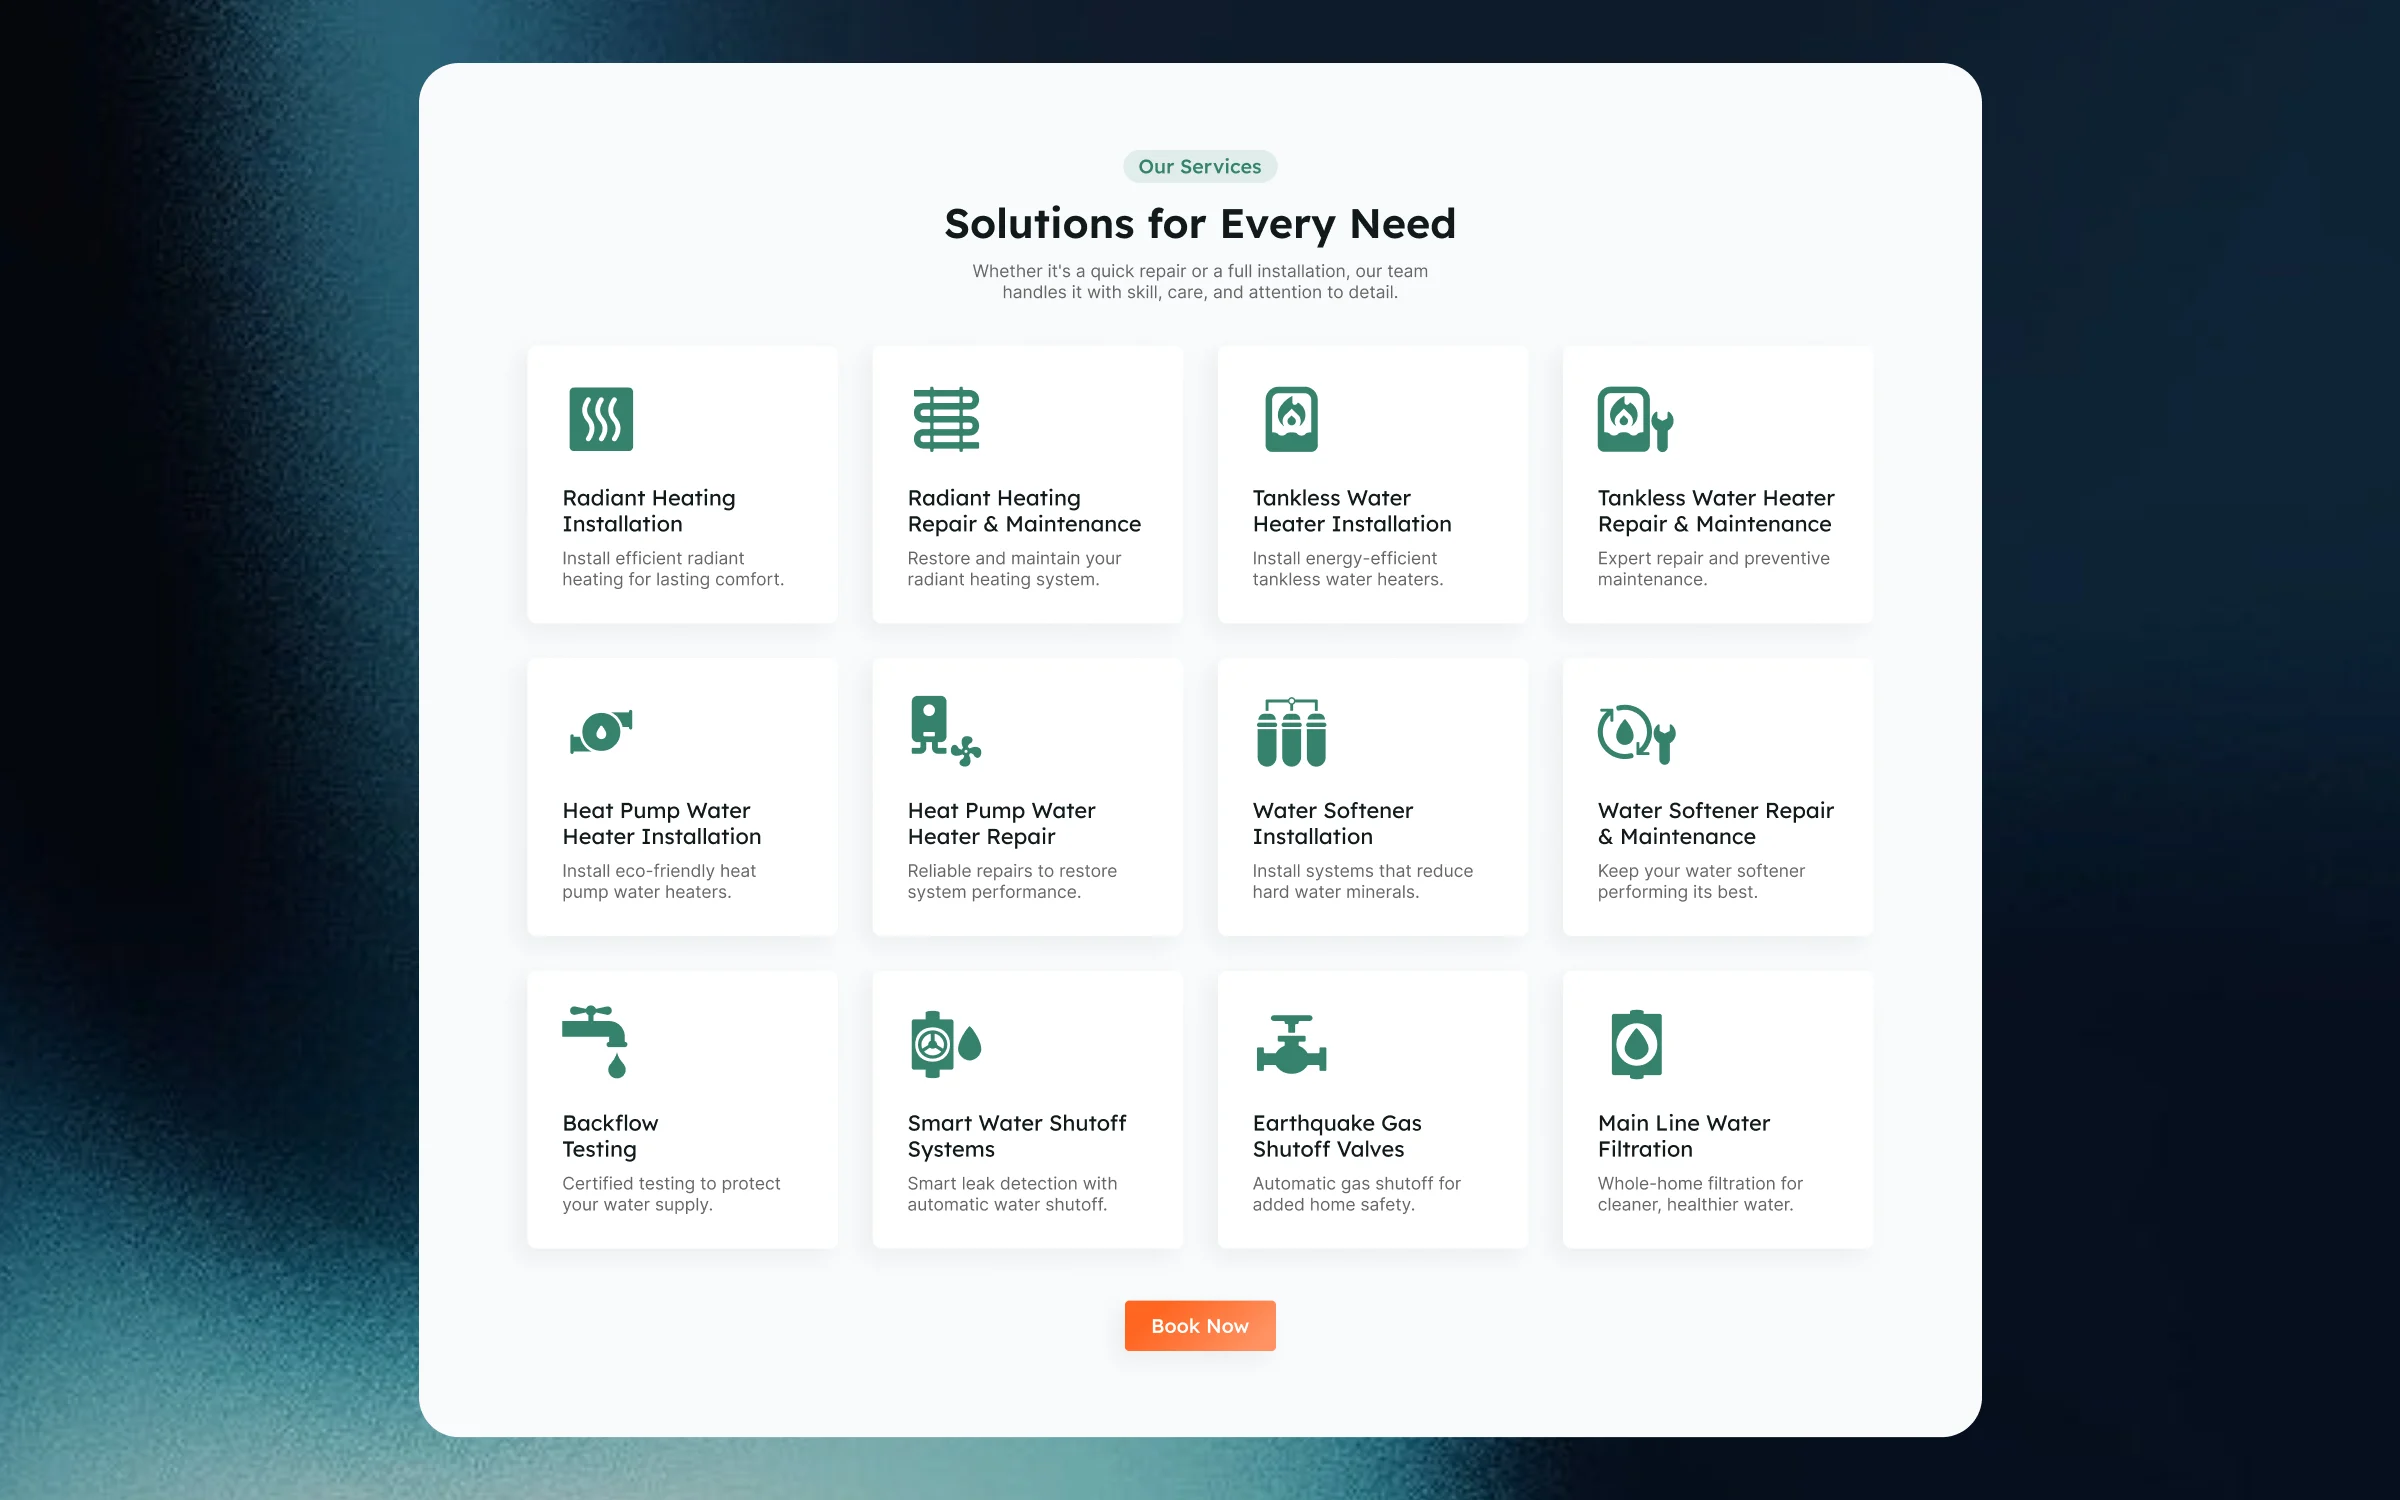This screenshot has height=1500, width=2400.
Task: Select the Main Line Water Filtration title
Action: [1683, 1136]
